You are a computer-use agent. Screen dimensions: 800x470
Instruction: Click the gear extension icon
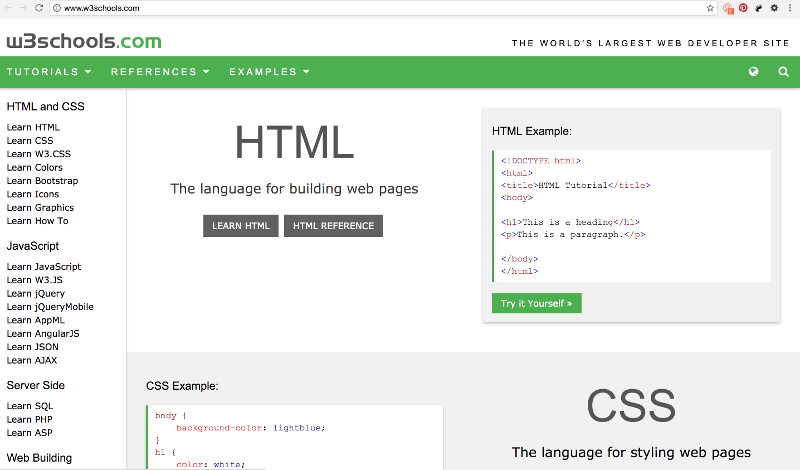pyautogui.click(x=774, y=8)
